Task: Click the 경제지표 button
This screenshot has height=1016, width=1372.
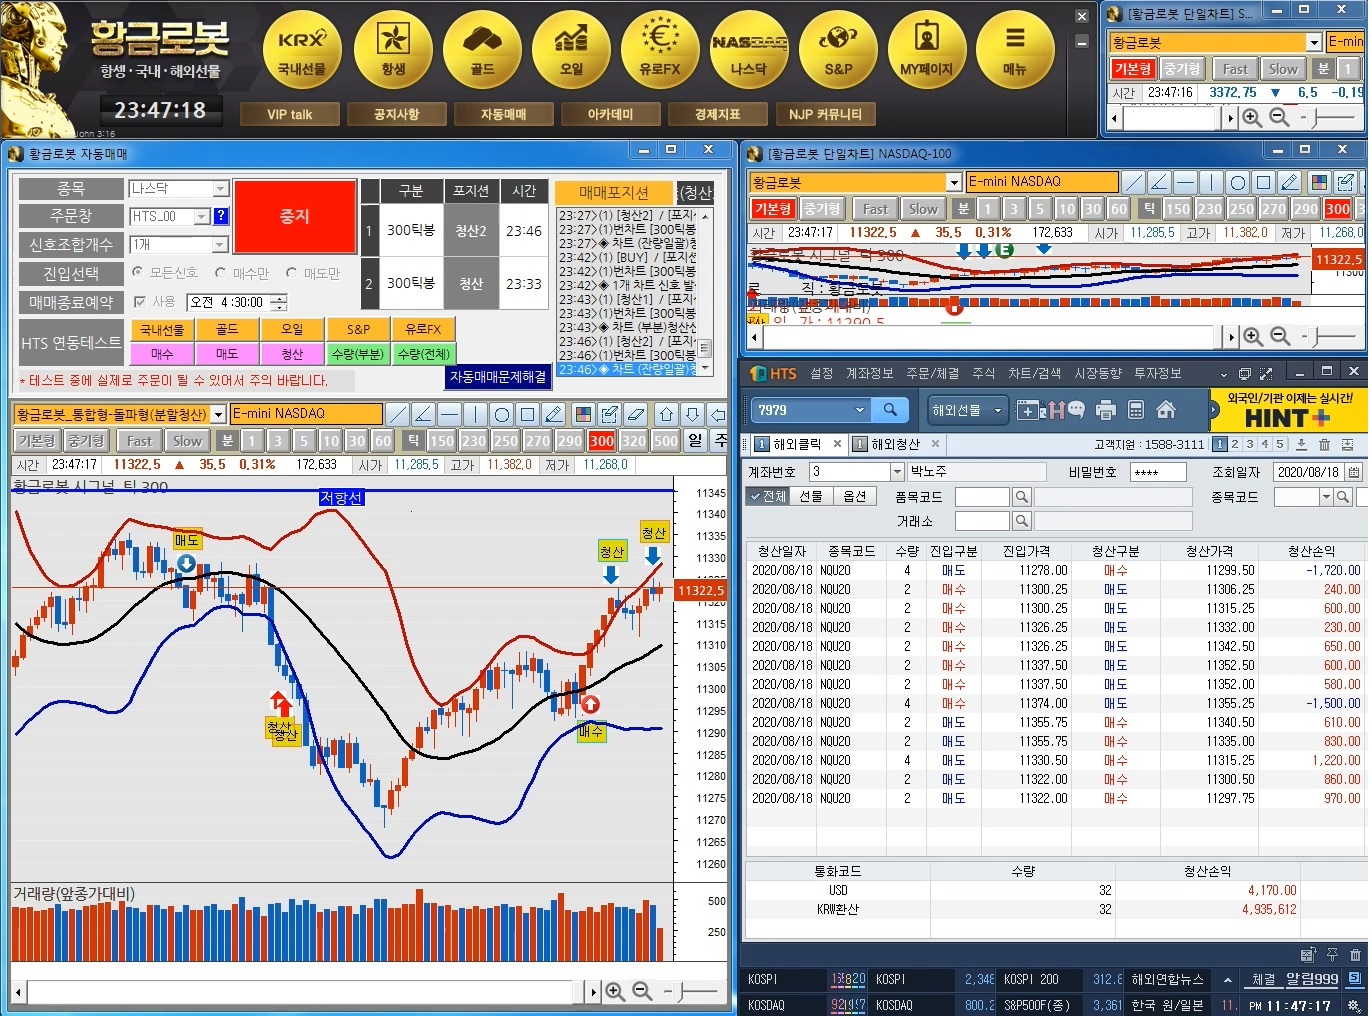Action: pos(717,114)
